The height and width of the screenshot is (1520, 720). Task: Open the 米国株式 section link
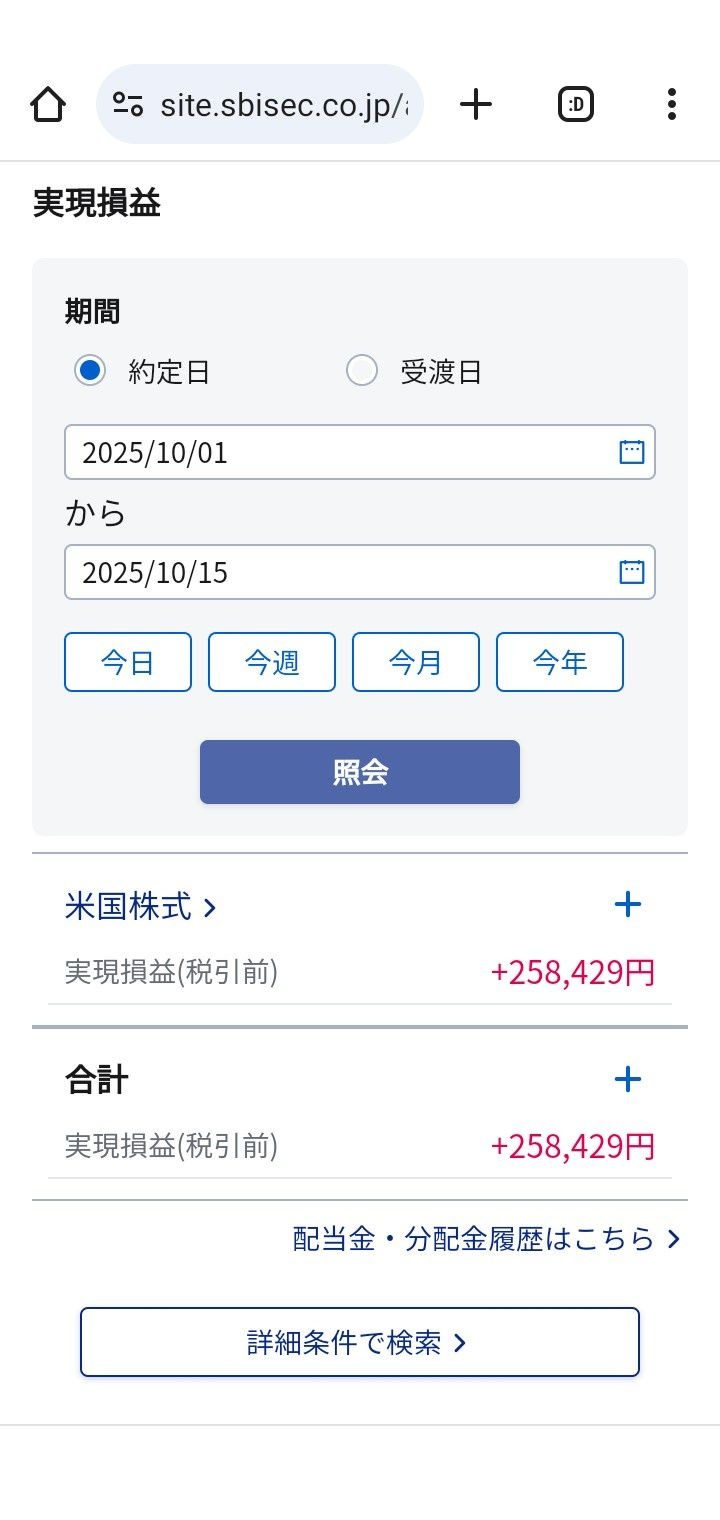140,907
